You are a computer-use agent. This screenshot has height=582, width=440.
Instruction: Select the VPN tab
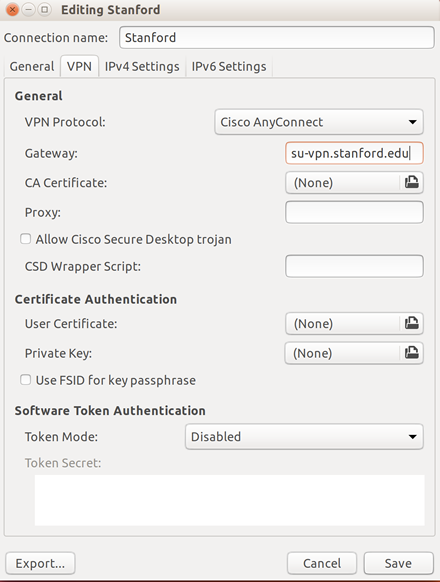pyautogui.click(x=79, y=66)
